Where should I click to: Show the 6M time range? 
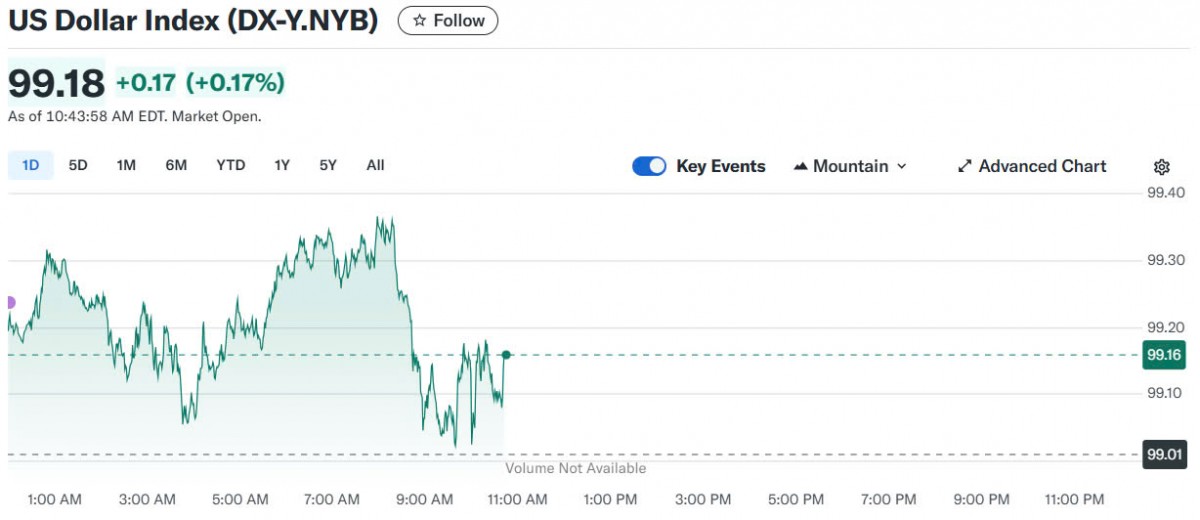(x=176, y=166)
